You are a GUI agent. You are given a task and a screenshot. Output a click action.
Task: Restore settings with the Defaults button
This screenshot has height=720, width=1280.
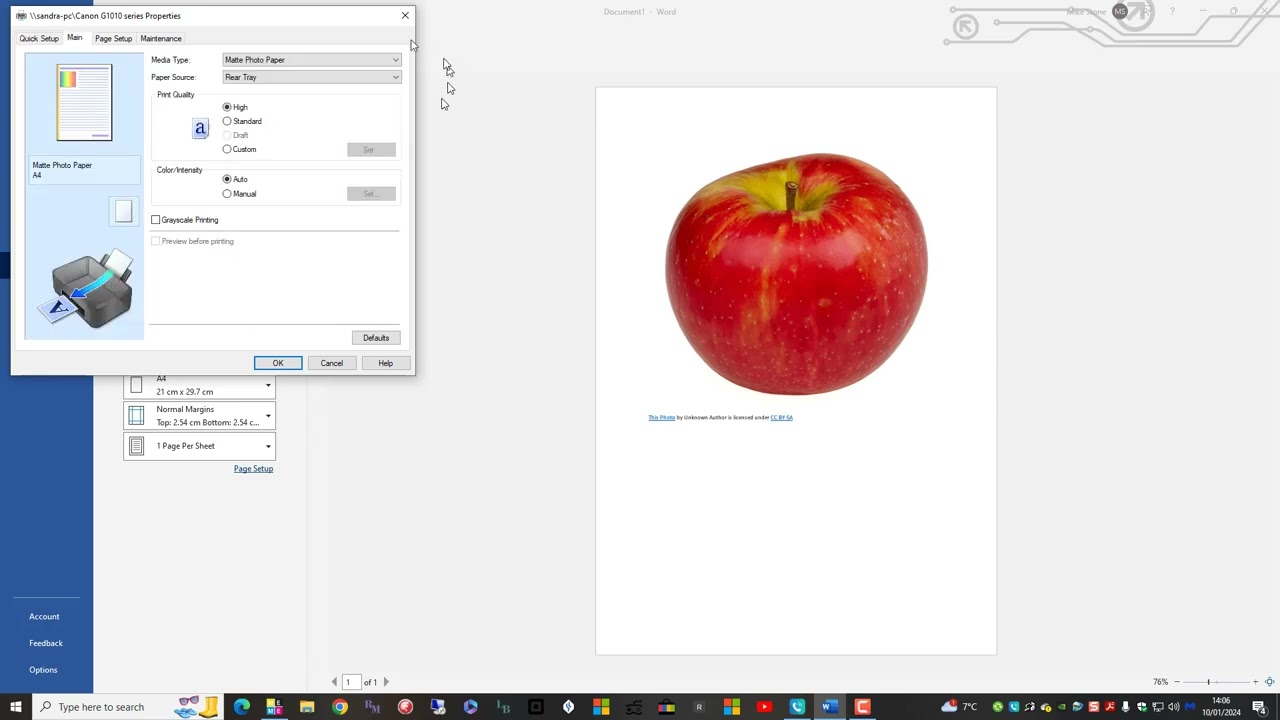[376, 338]
